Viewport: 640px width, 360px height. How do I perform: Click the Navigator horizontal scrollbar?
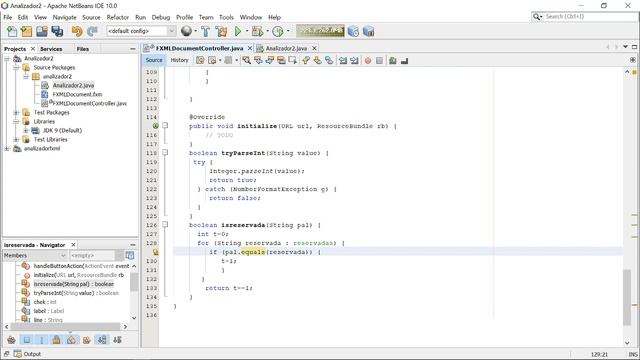click(65, 327)
